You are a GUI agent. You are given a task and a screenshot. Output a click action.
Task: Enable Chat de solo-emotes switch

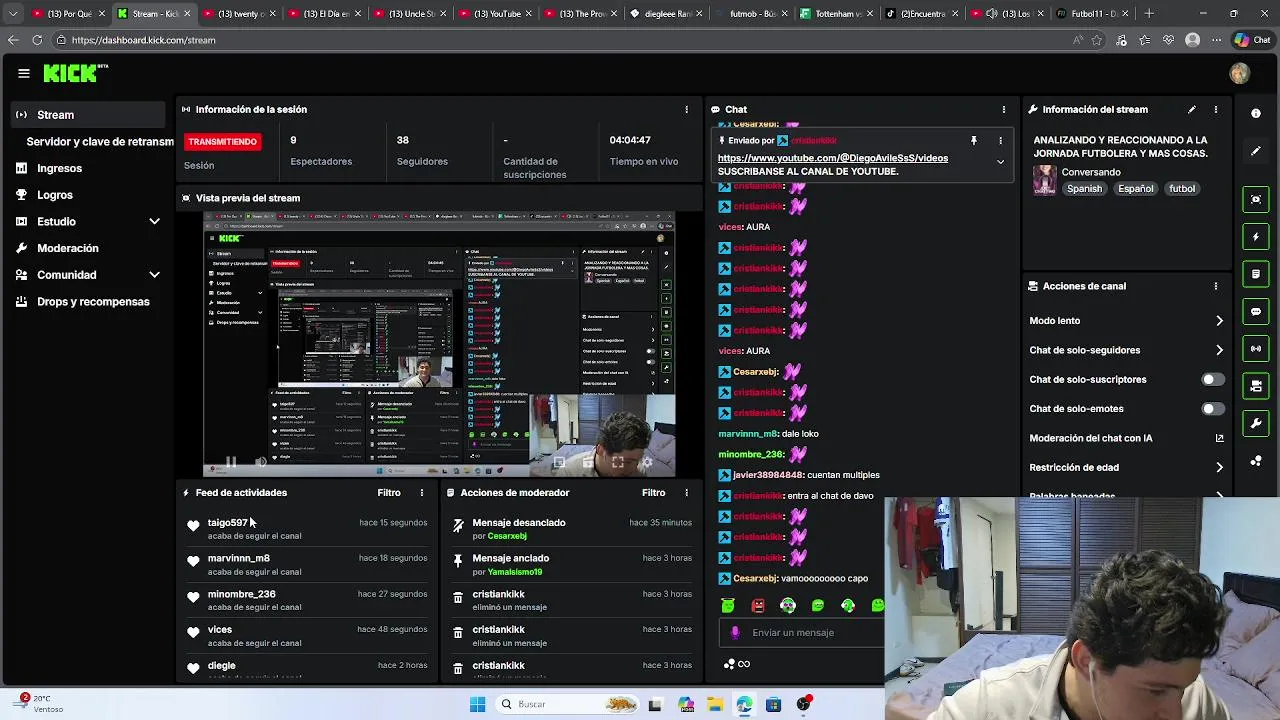point(1212,408)
